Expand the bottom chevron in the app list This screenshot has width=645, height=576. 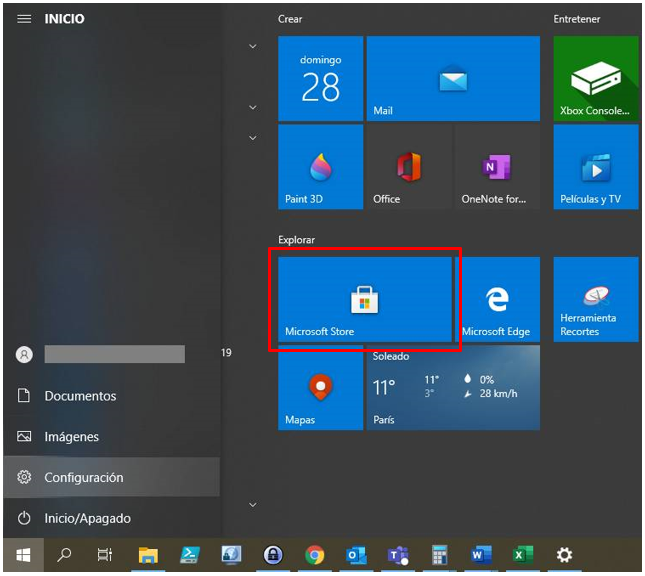tap(253, 505)
